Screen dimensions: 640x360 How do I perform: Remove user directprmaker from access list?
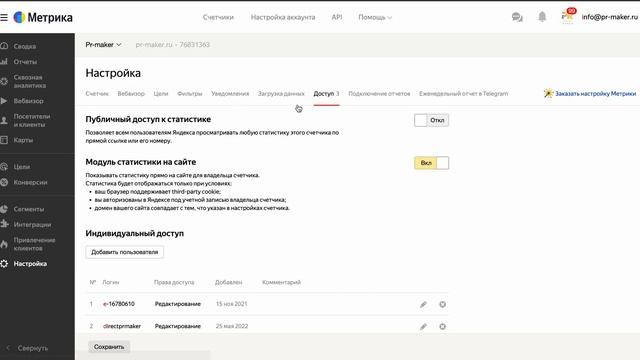point(442,326)
